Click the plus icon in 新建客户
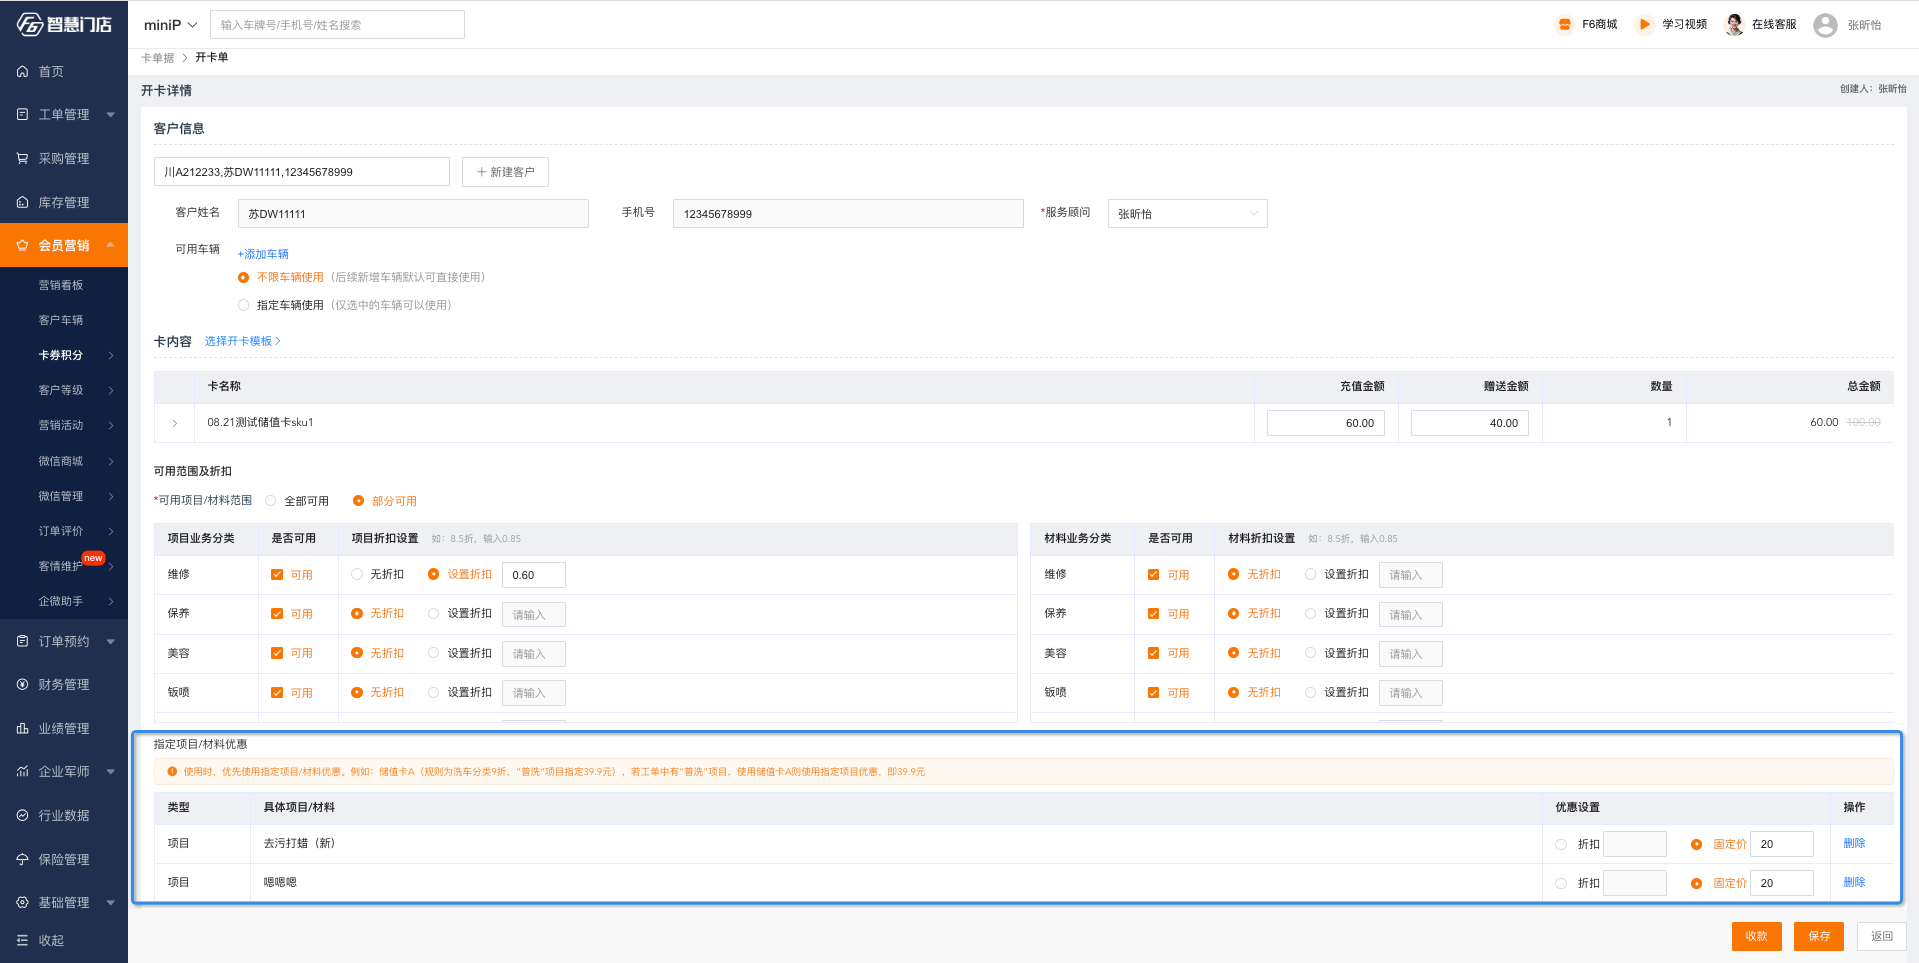This screenshot has width=1919, height=963. click(481, 172)
